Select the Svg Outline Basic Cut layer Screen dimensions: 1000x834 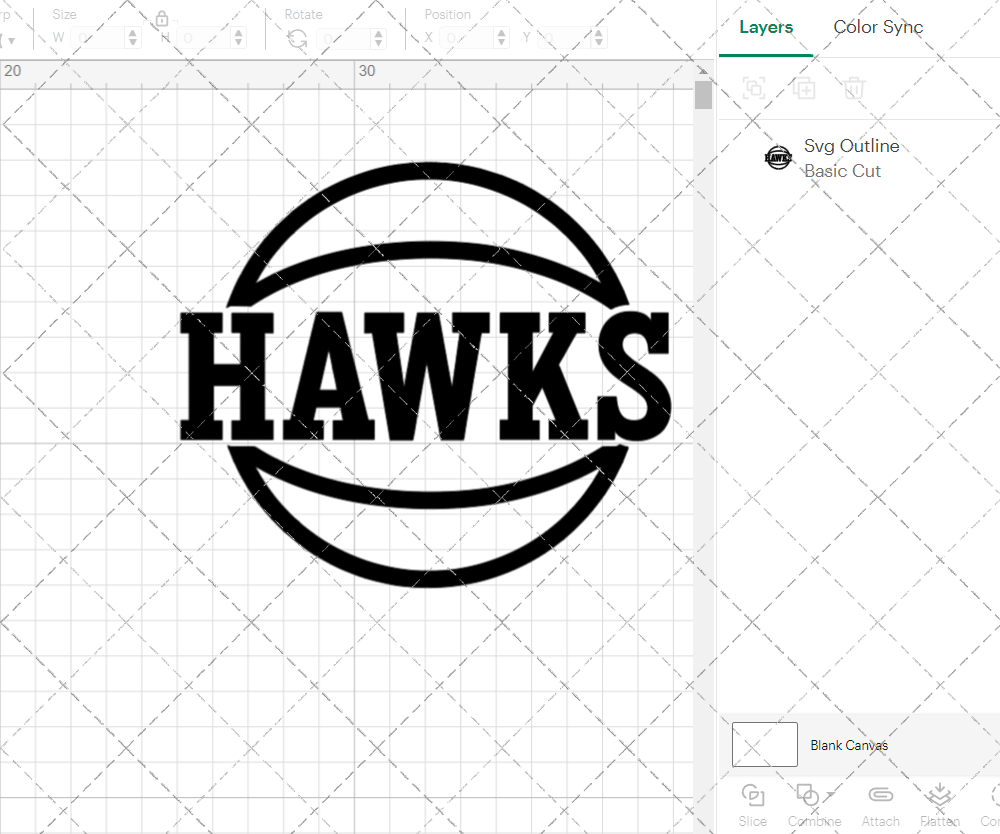852,157
